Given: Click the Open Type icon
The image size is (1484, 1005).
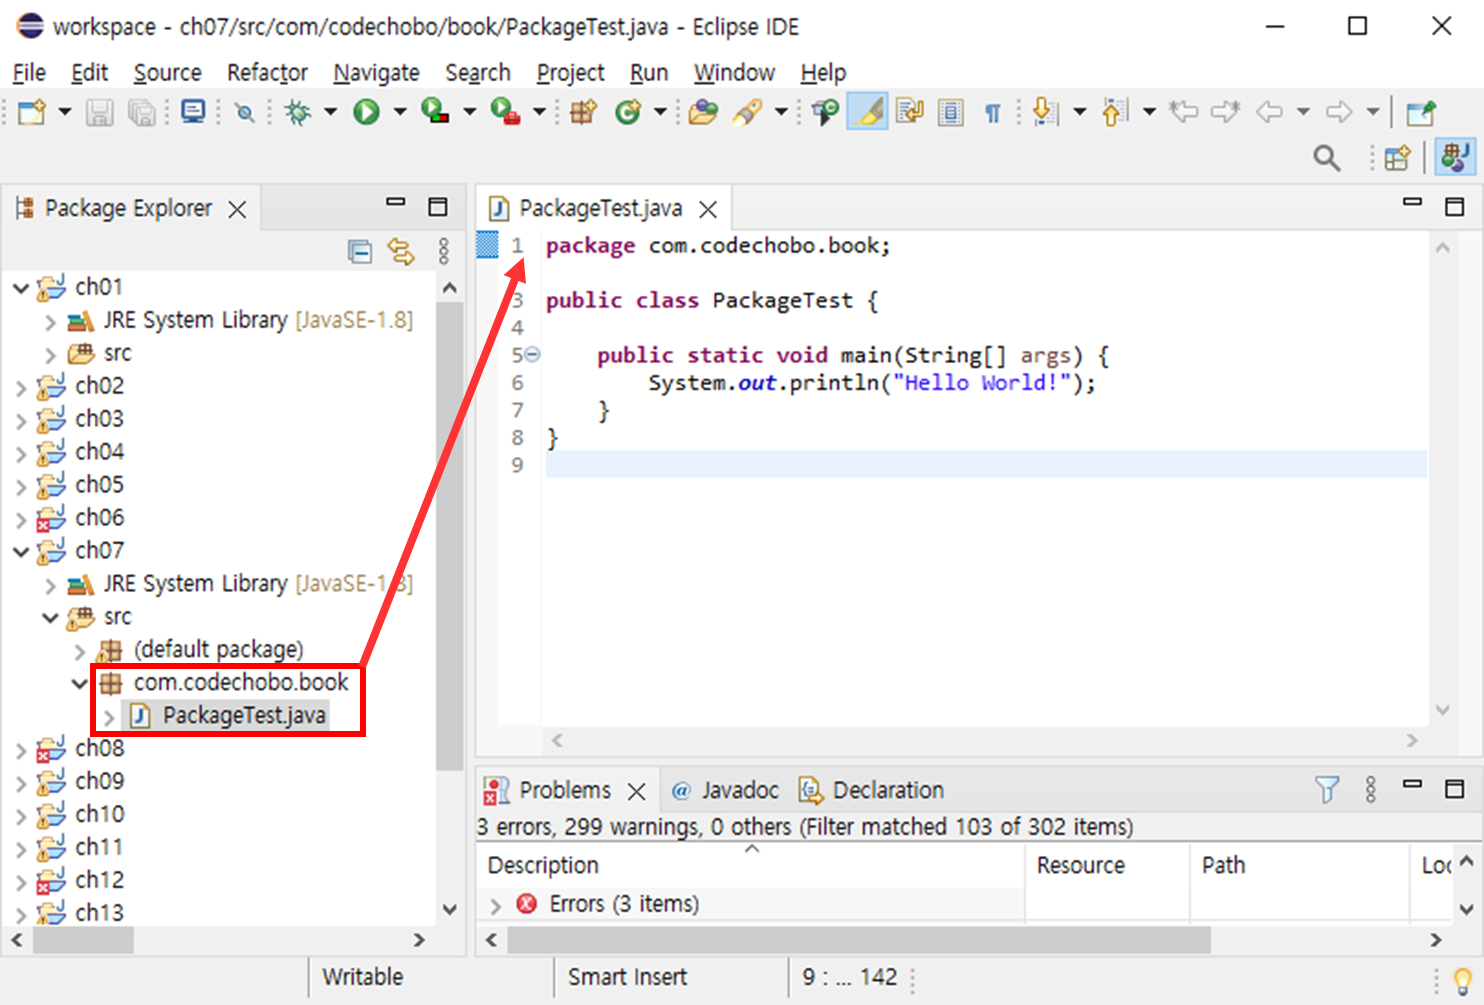Looking at the screenshot, I should 703,112.
